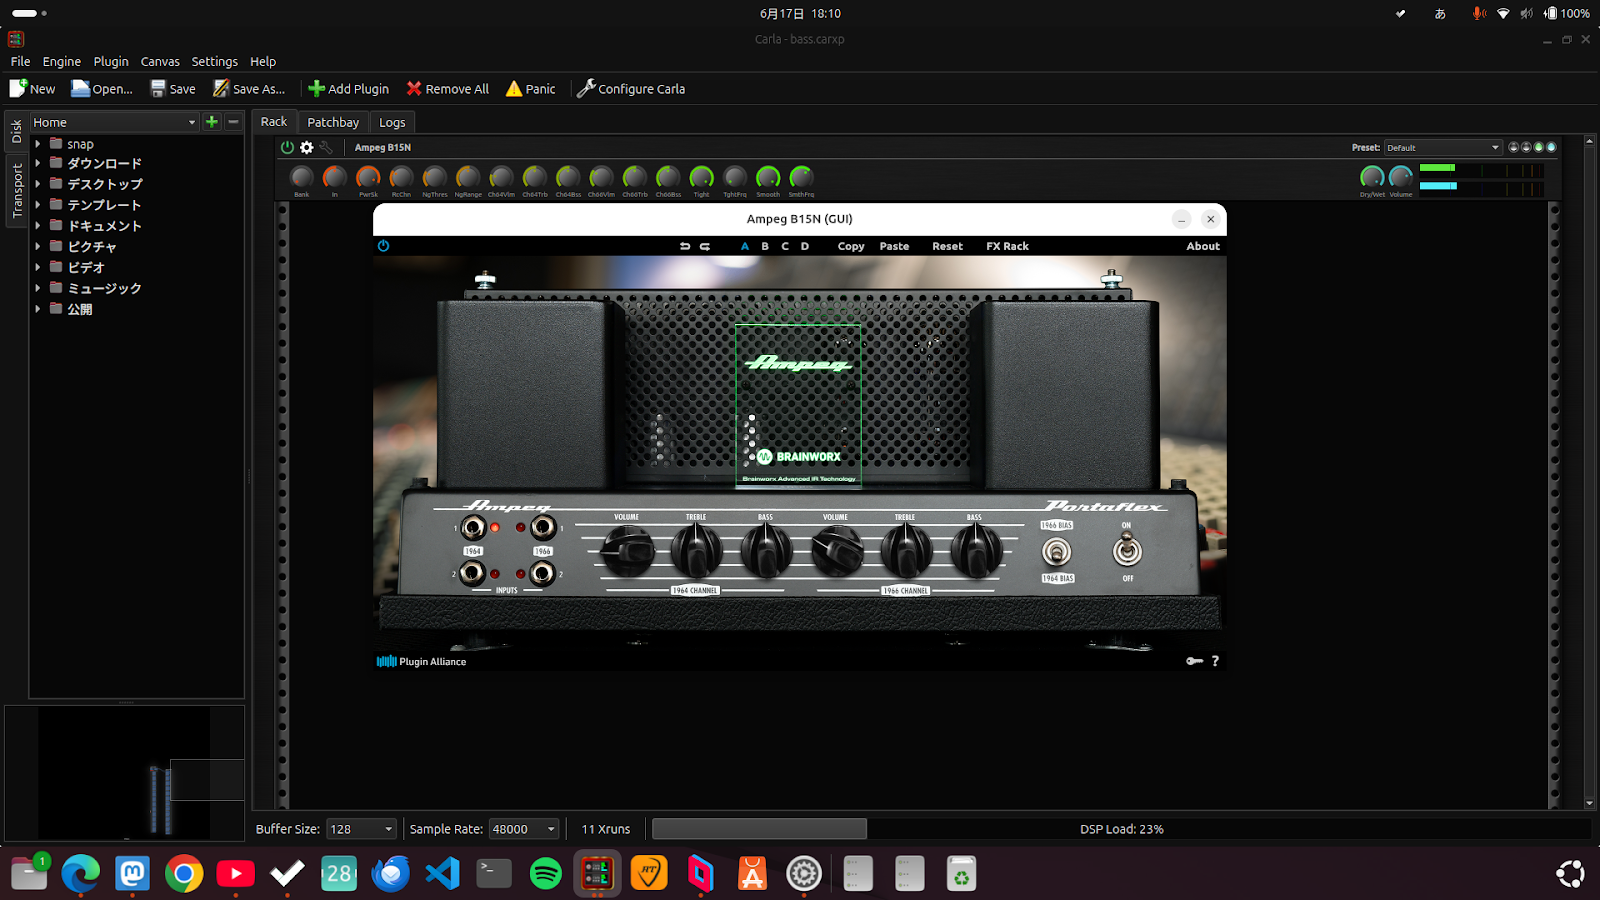The width and height of the screenshot is (1600, 900).
Task: Click the Save toolbar button
Action: pos(173,89)
